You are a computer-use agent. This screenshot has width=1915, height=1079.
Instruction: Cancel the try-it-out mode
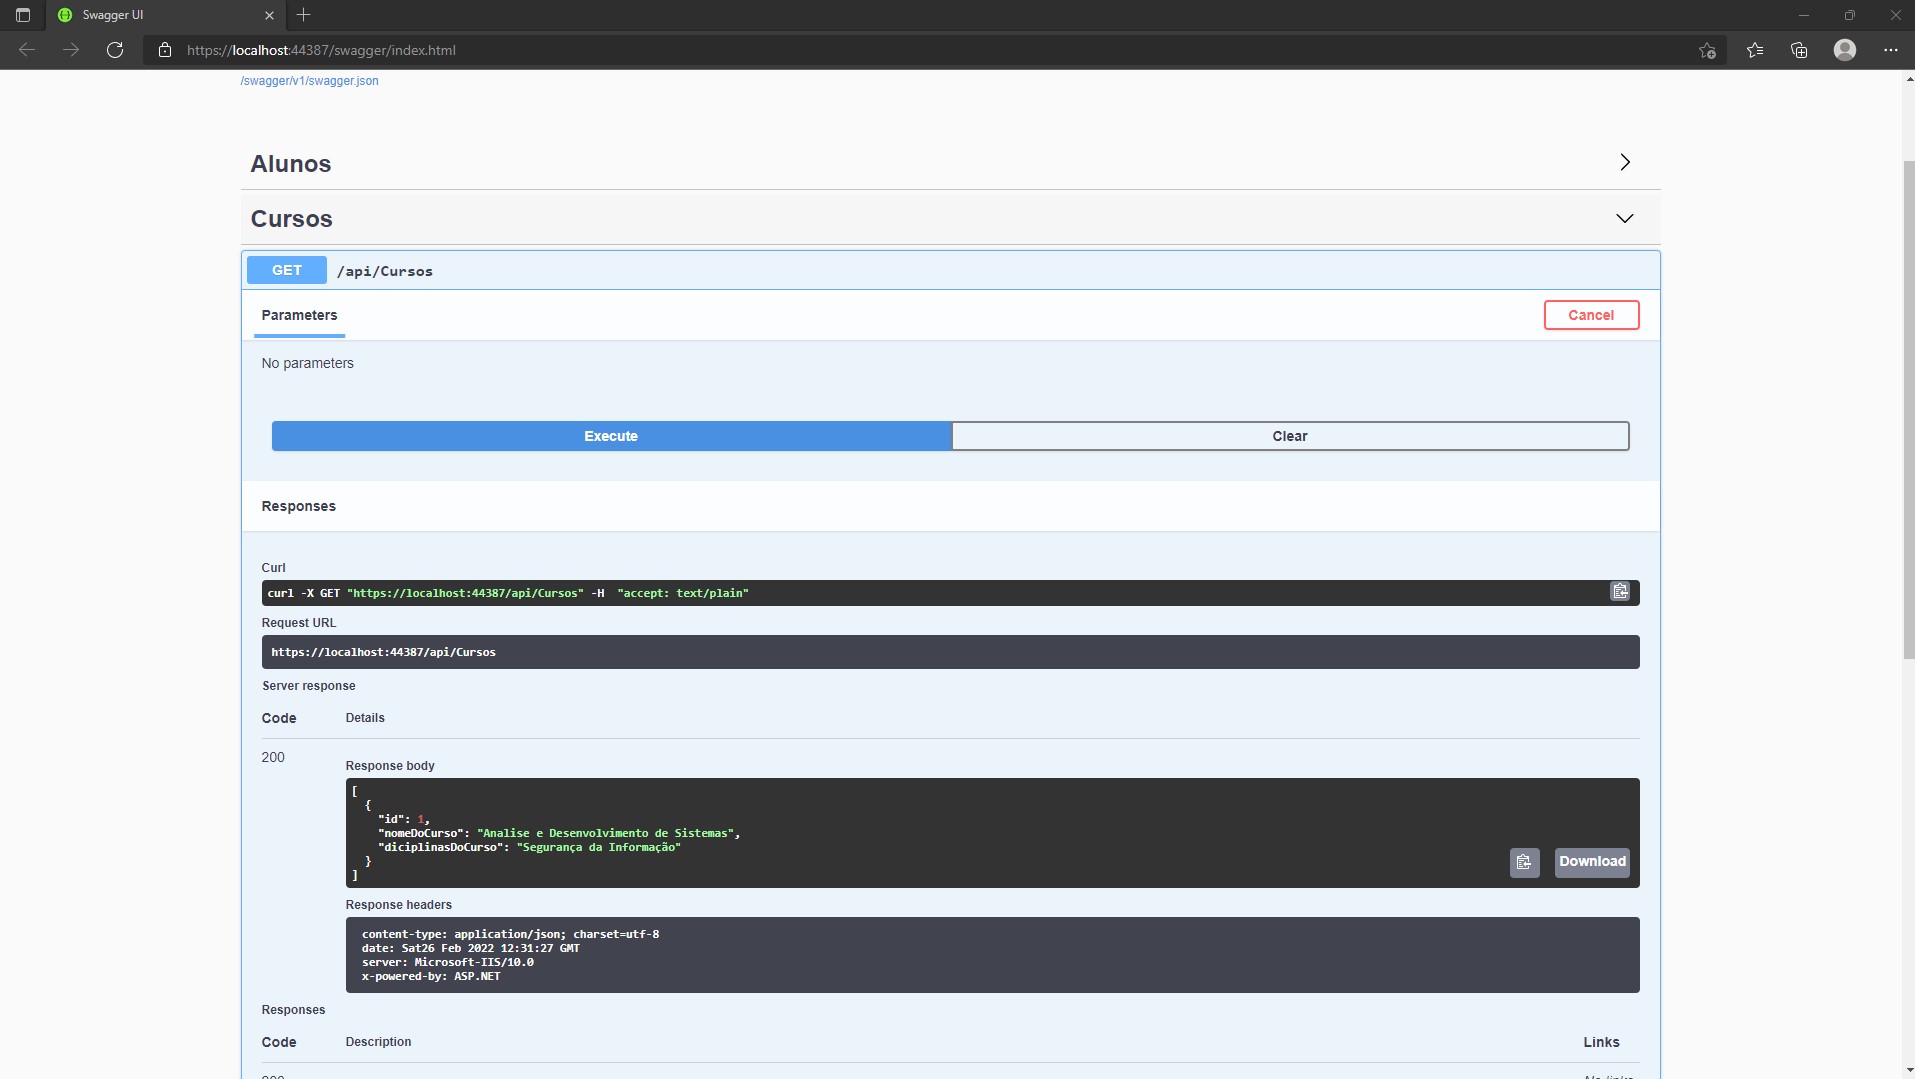[1591, 315]
